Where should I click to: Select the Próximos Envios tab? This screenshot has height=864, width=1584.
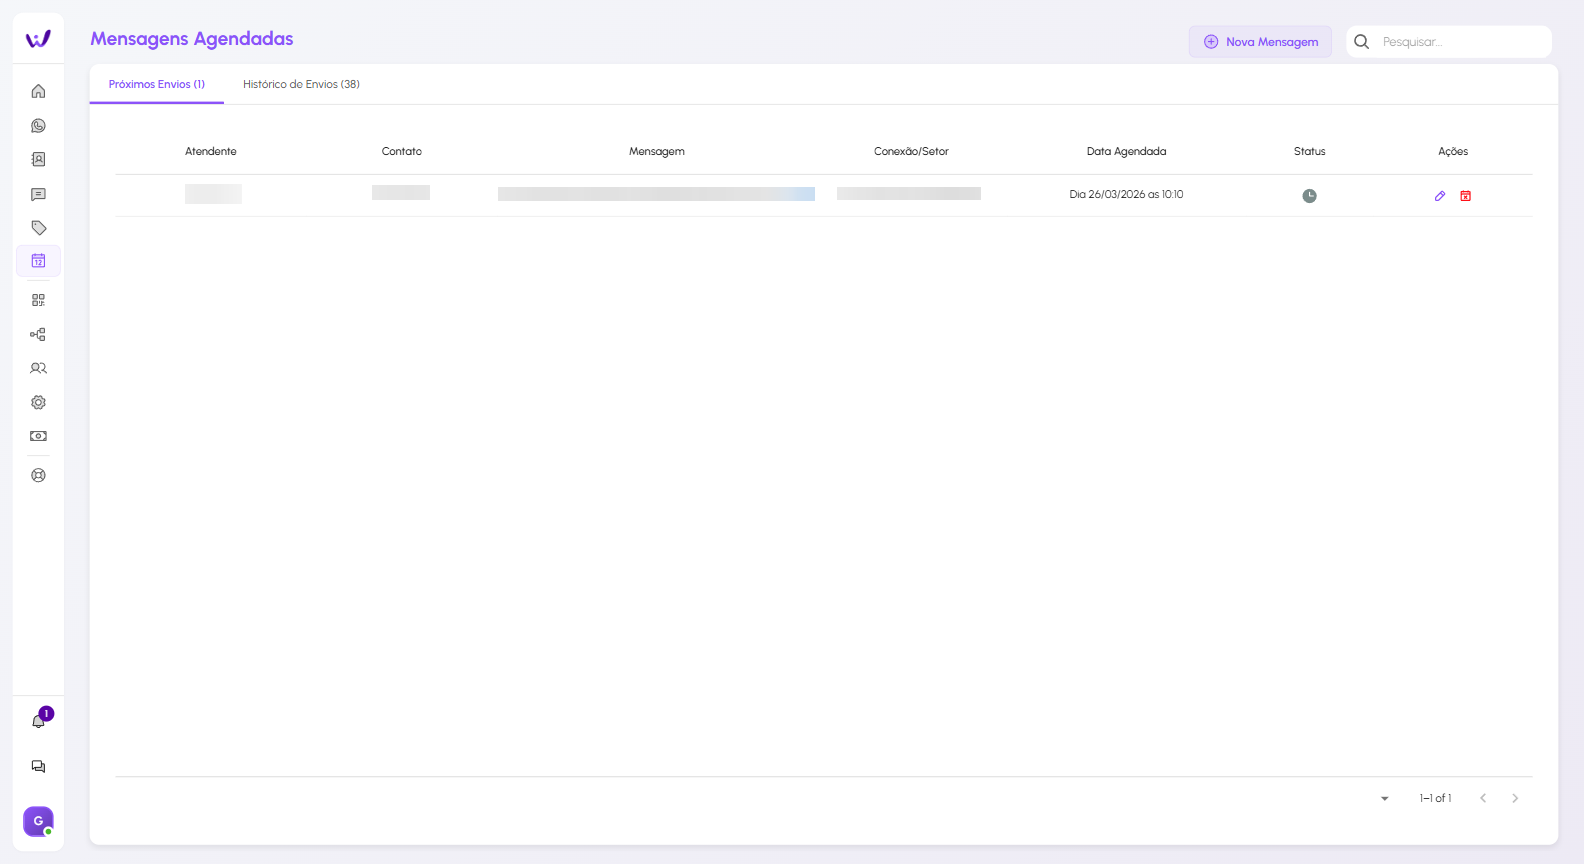click(x=157, y=85)
